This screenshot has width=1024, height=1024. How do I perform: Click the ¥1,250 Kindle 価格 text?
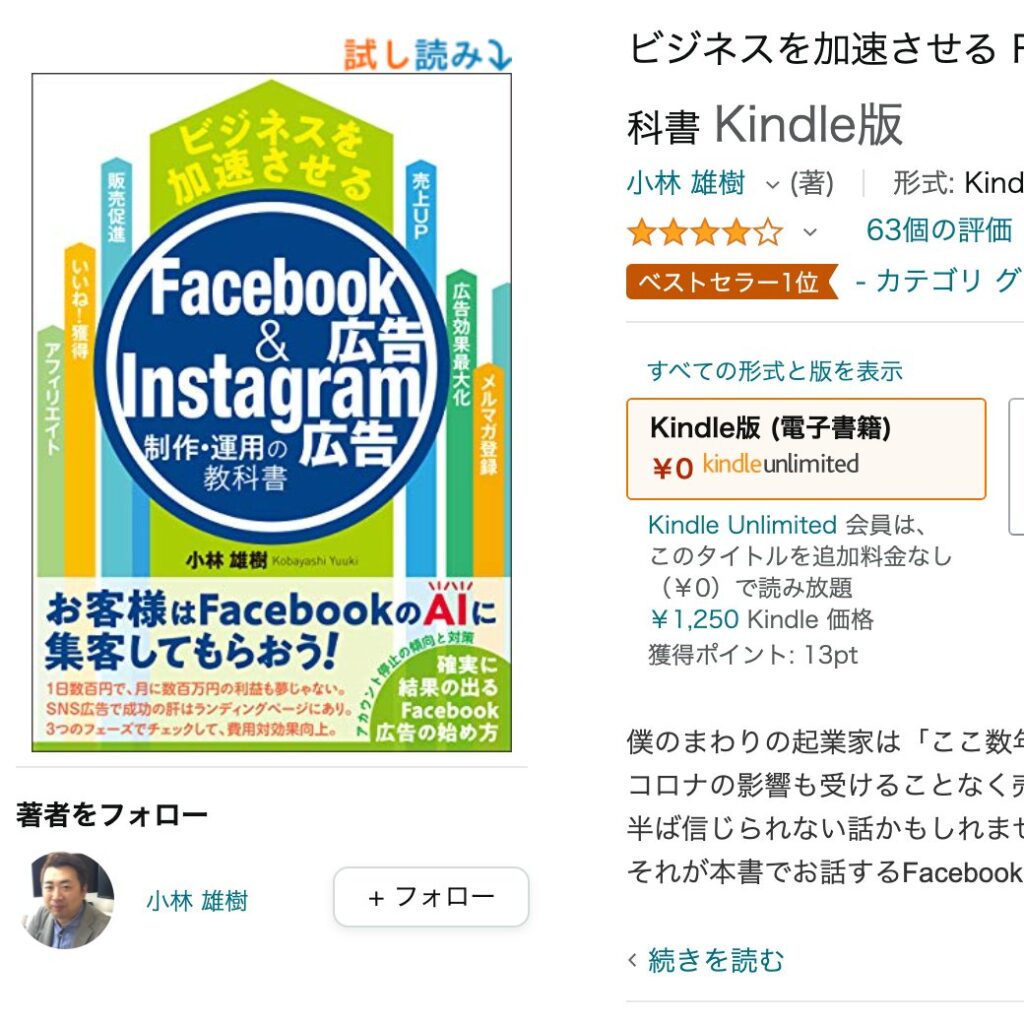[x=761, y=620]
